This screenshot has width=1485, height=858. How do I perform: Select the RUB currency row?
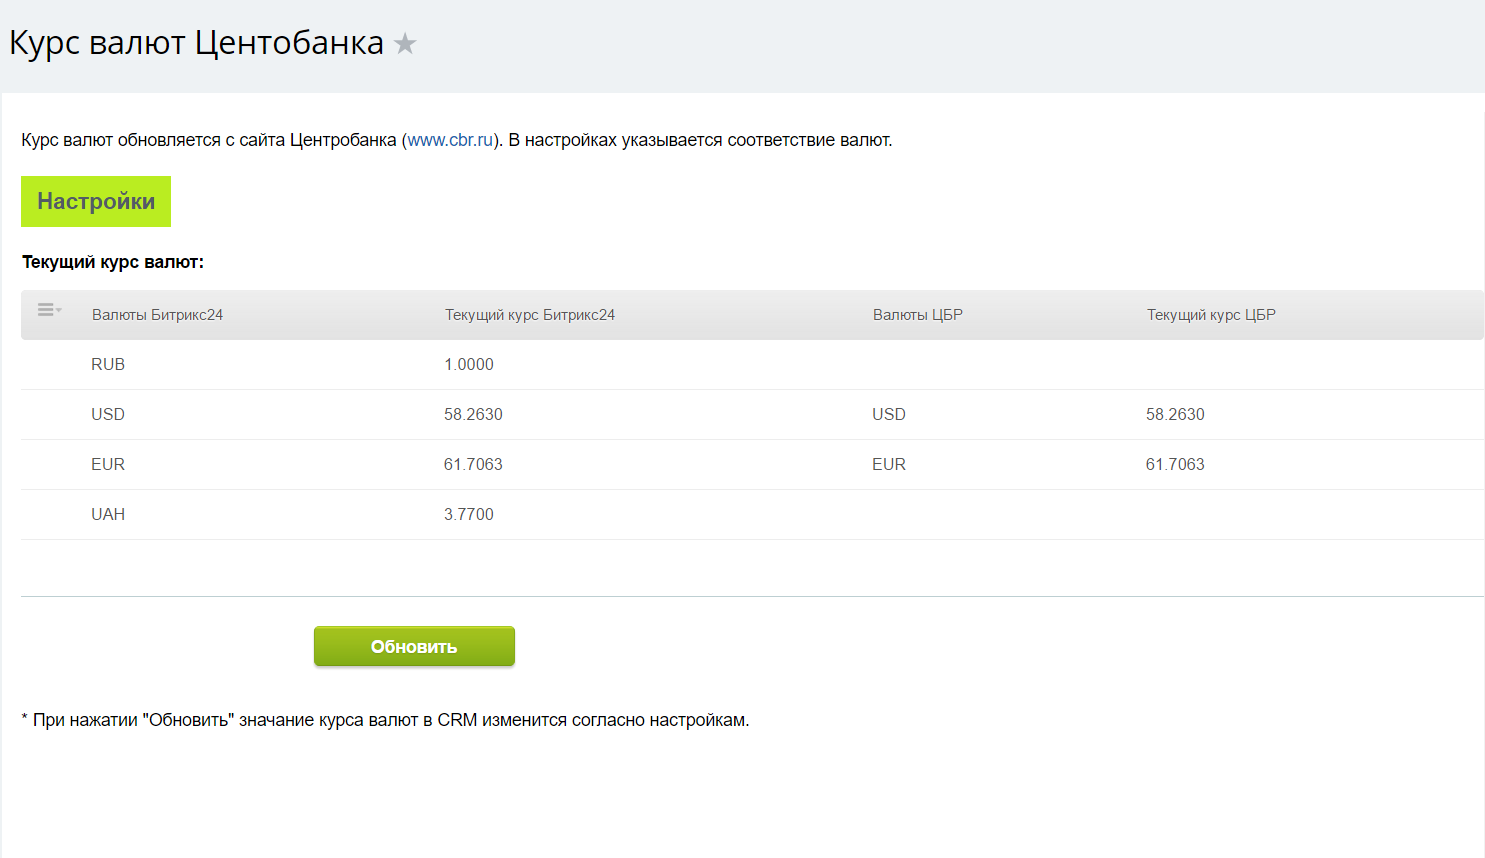[108, 365]
